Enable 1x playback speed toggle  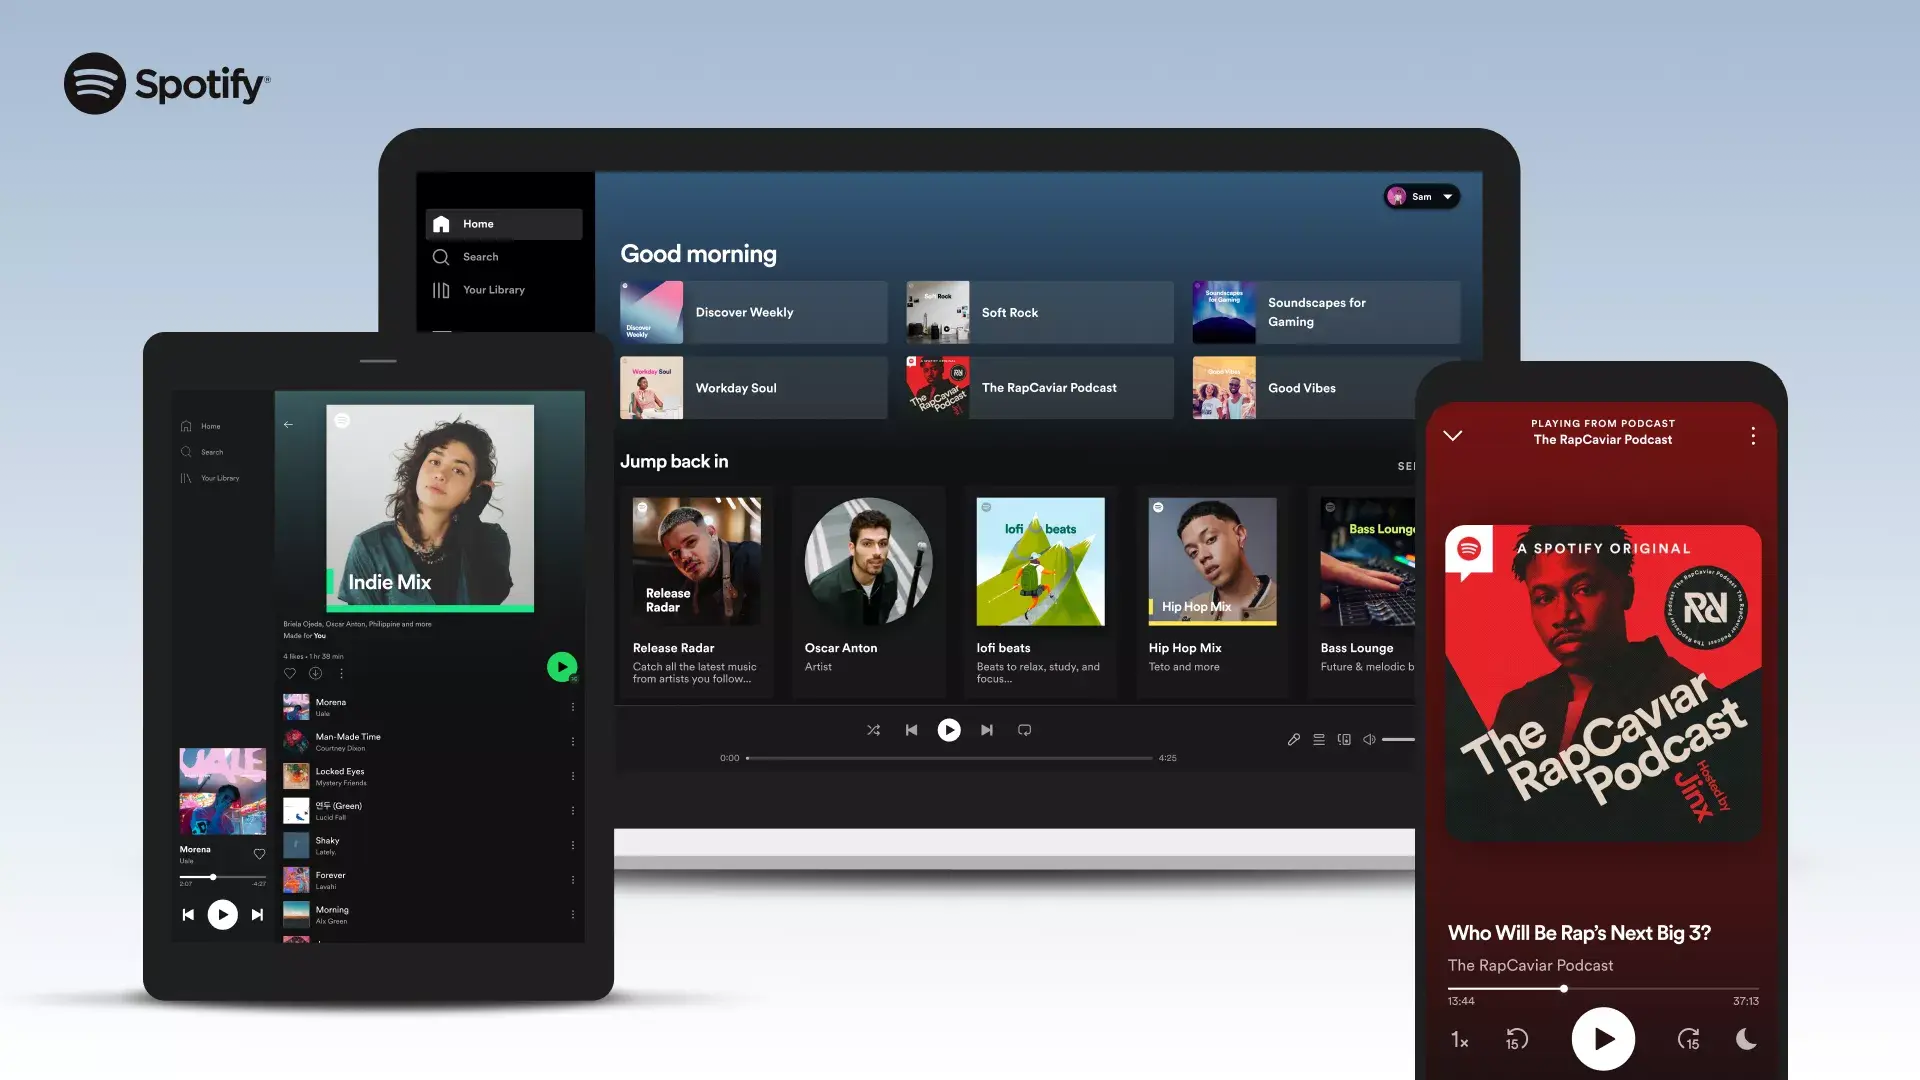click(1461, 1040)
